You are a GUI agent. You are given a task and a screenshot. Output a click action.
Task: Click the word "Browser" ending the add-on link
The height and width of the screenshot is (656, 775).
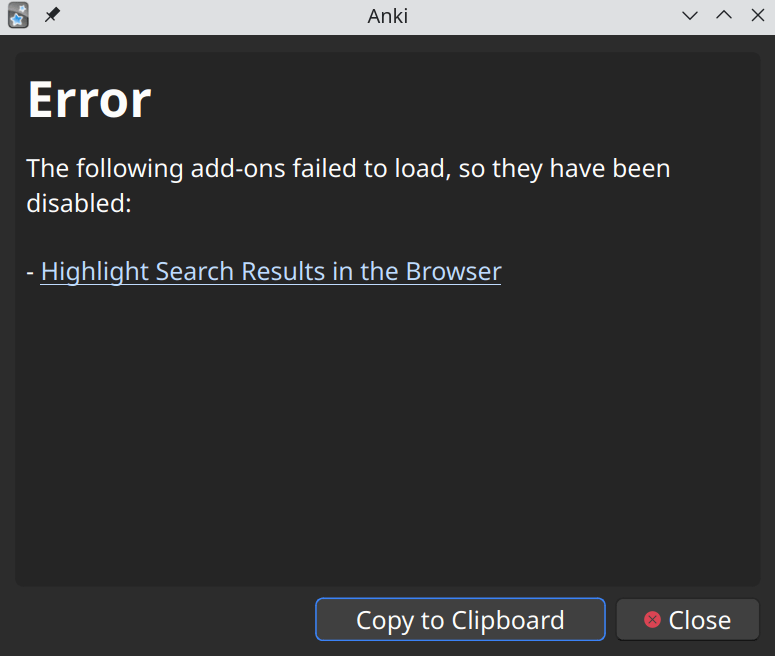point(453,271)
